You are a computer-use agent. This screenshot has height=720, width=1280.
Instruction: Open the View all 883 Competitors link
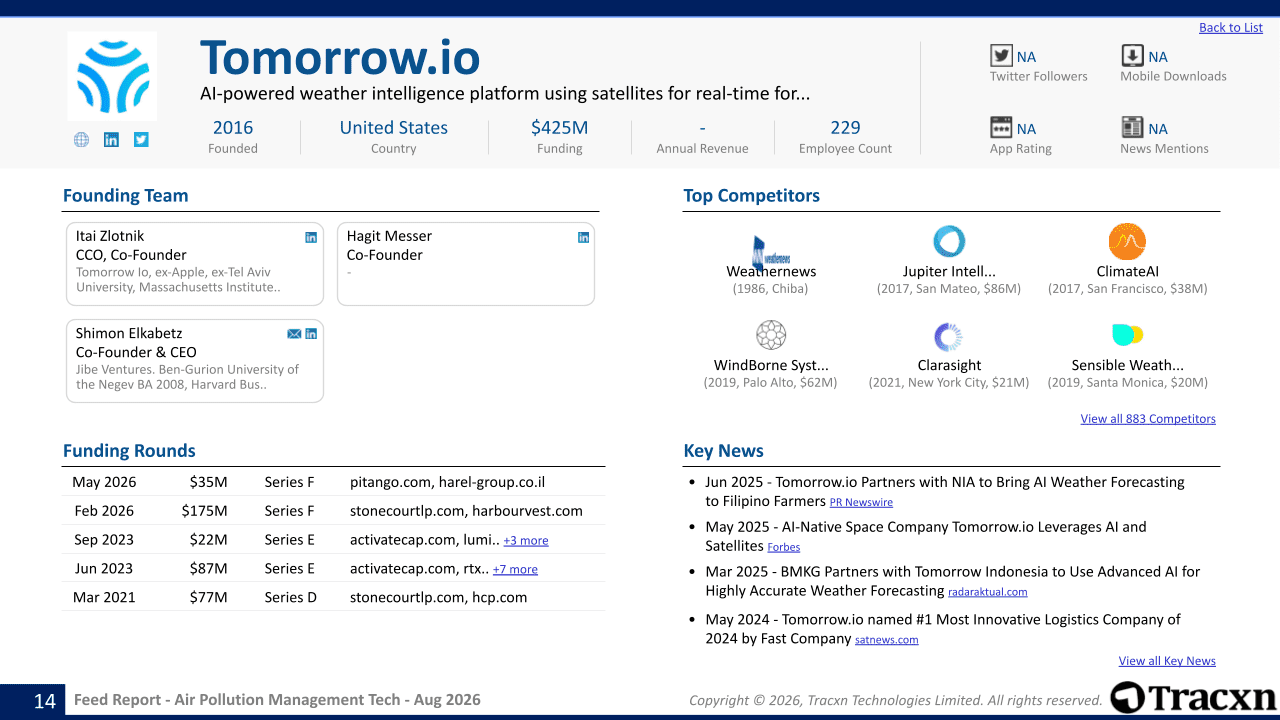point(1148,419)
